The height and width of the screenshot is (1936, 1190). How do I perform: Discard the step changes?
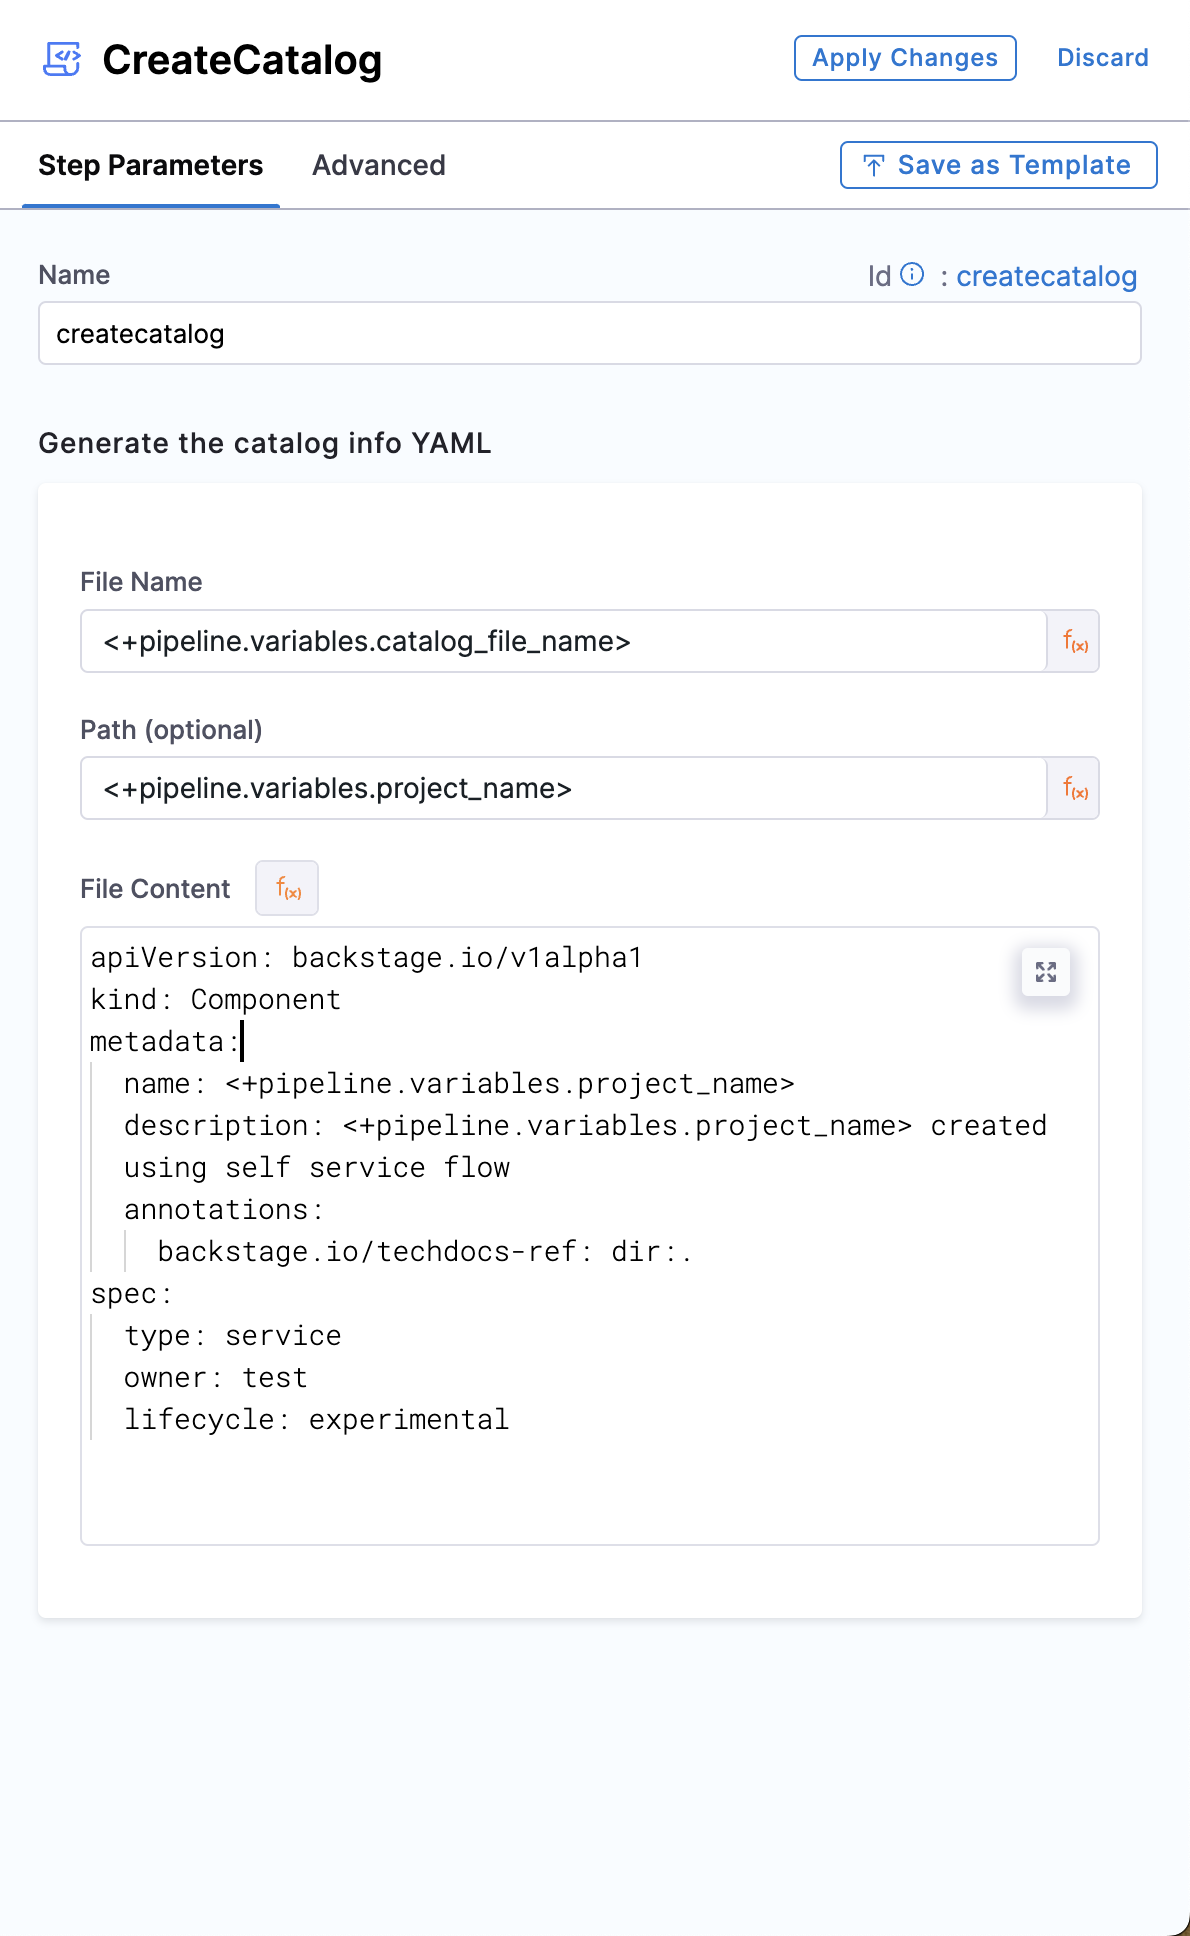[1102, 58]
